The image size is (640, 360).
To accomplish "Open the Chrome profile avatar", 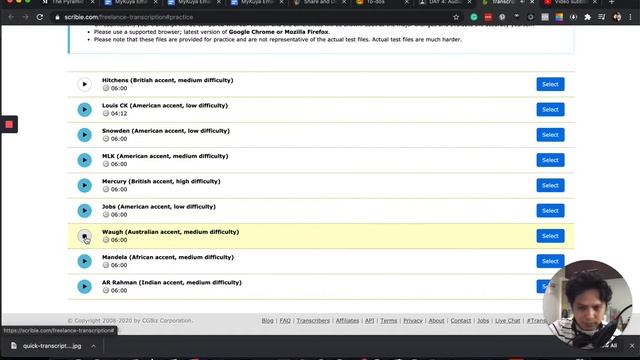I will point(617,17).
